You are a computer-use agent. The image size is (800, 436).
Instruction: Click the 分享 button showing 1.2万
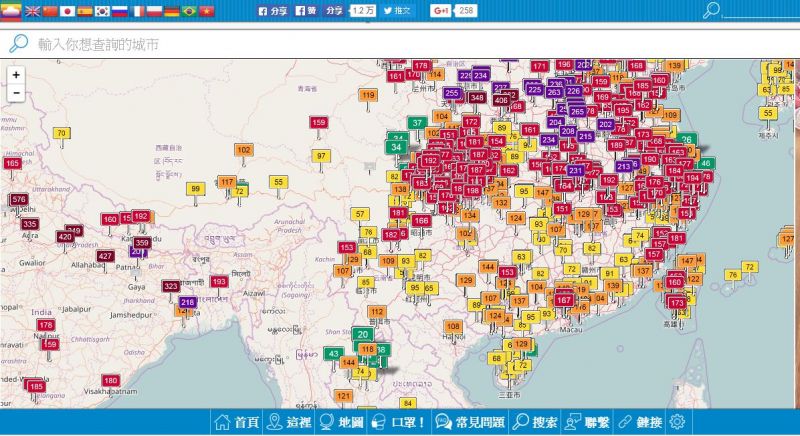[x=335, y=11]
